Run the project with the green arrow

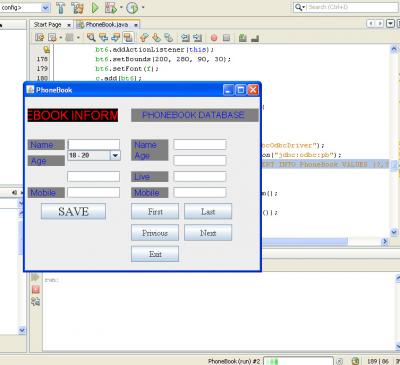pos(95,8)
